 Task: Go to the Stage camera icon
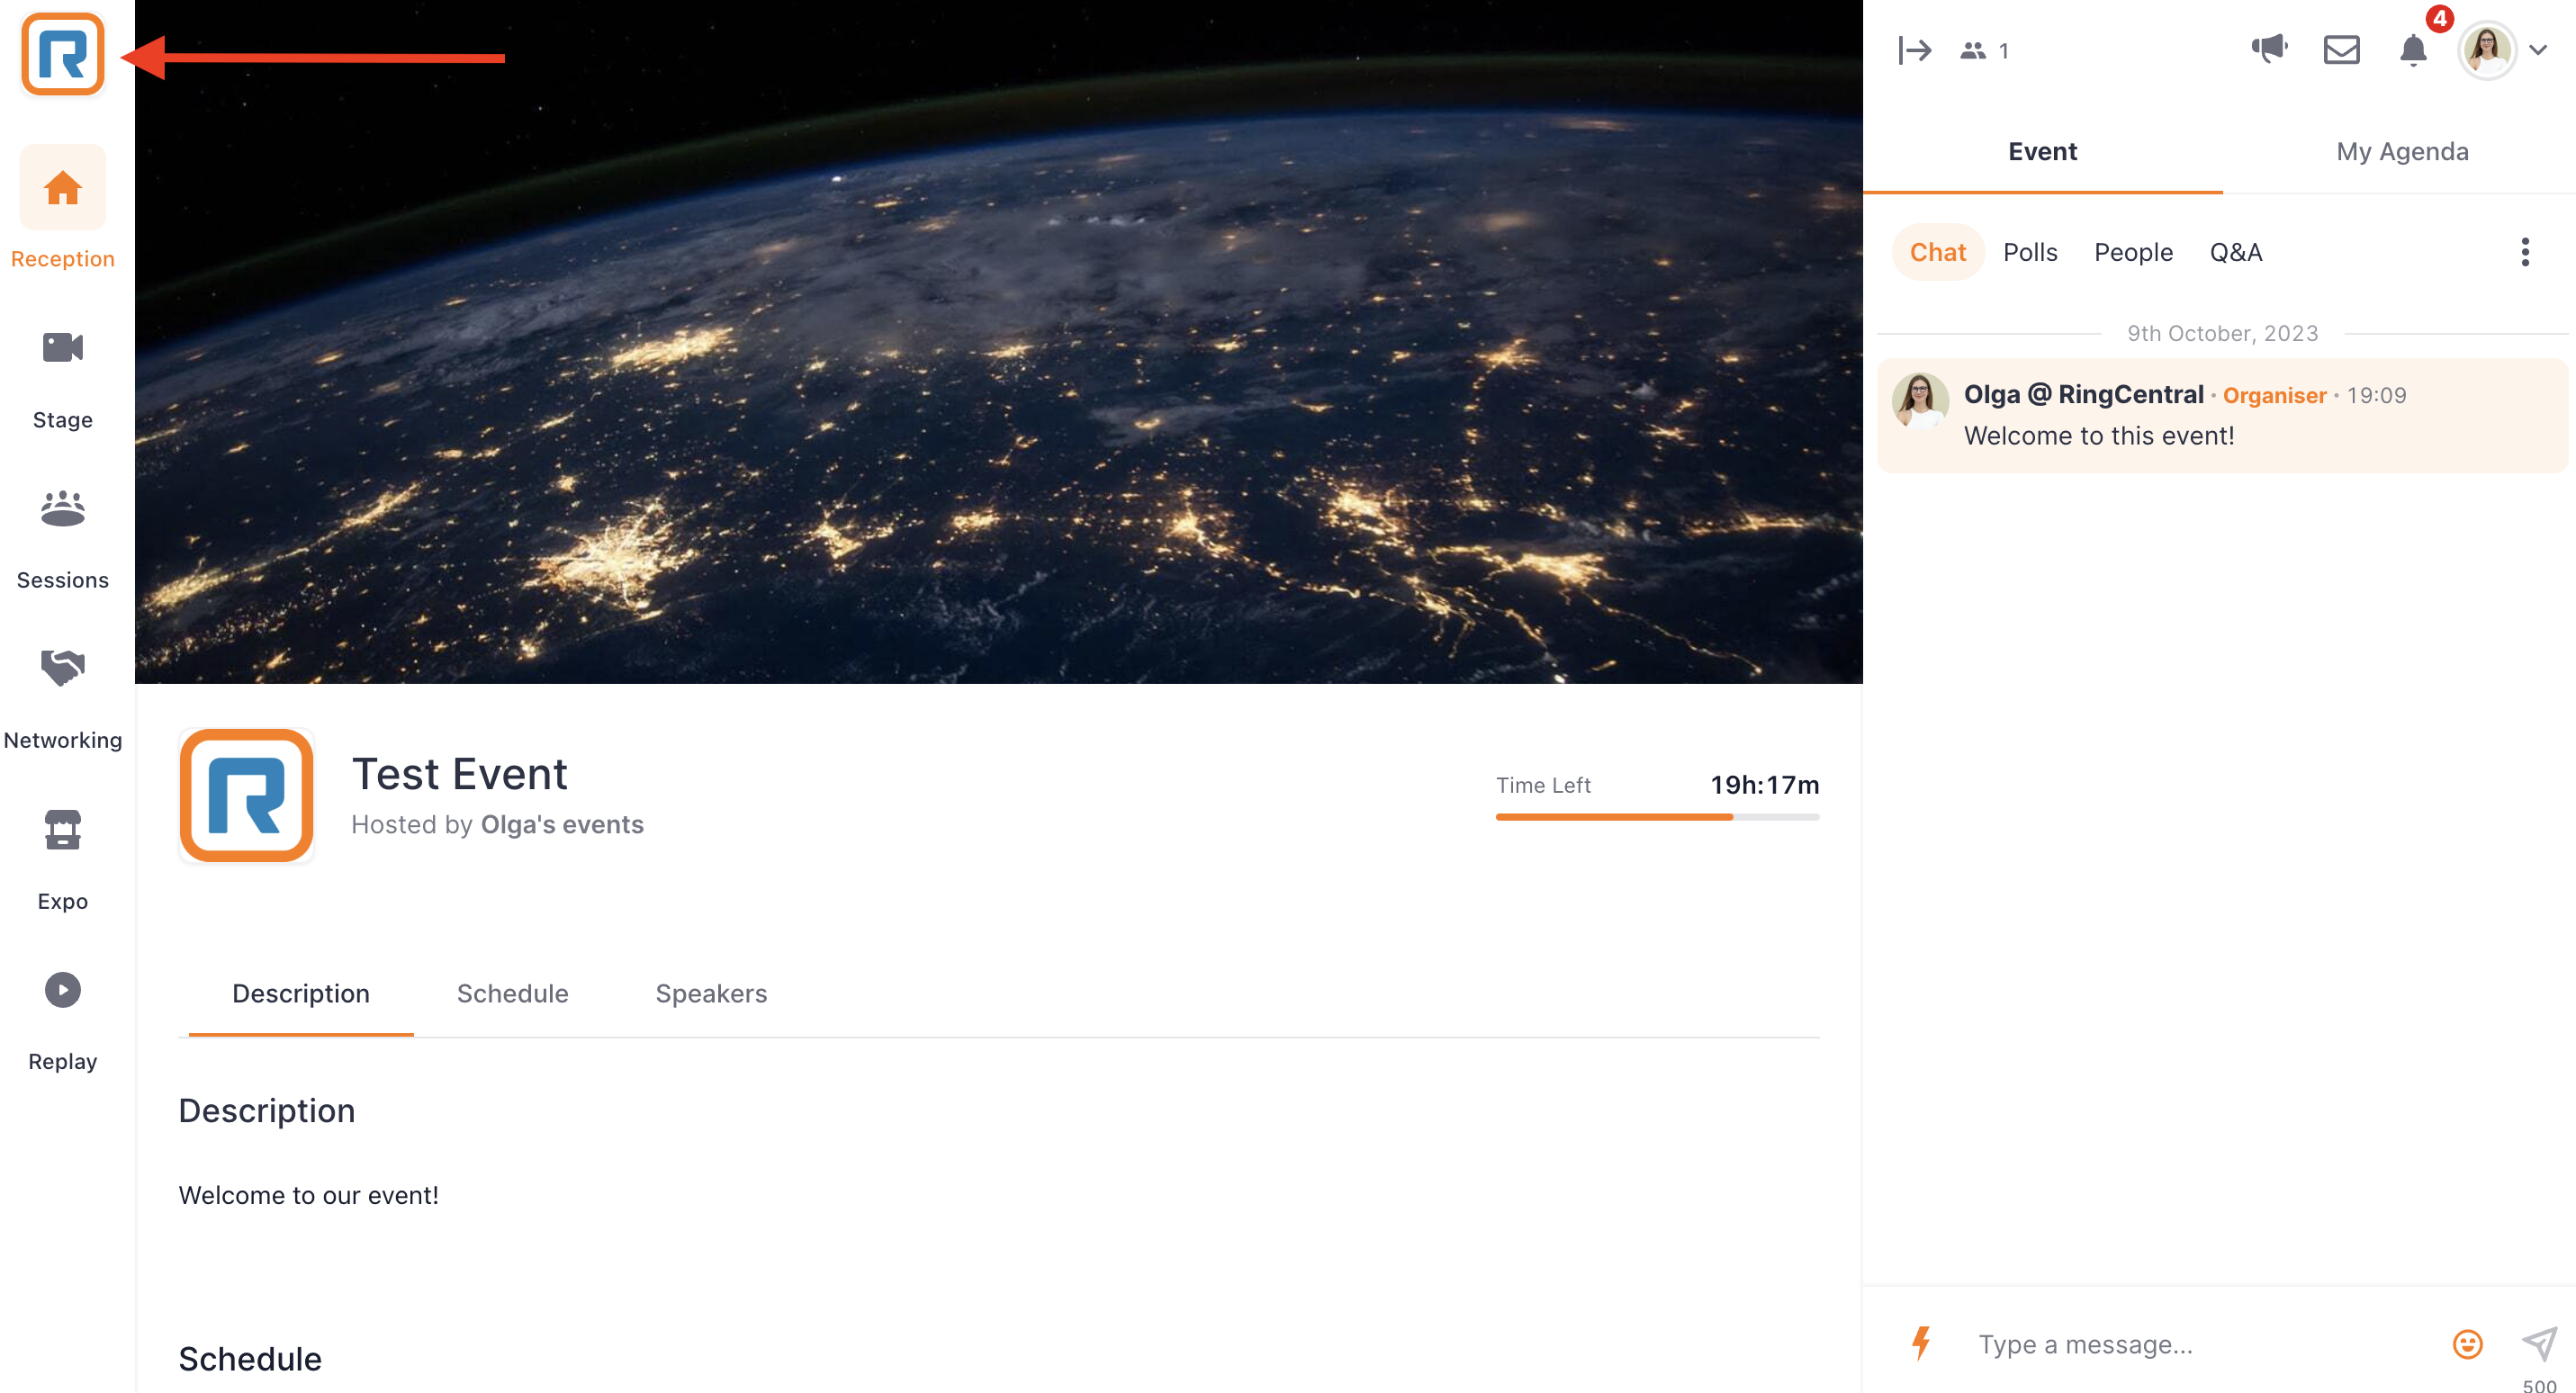pos(63,347)
